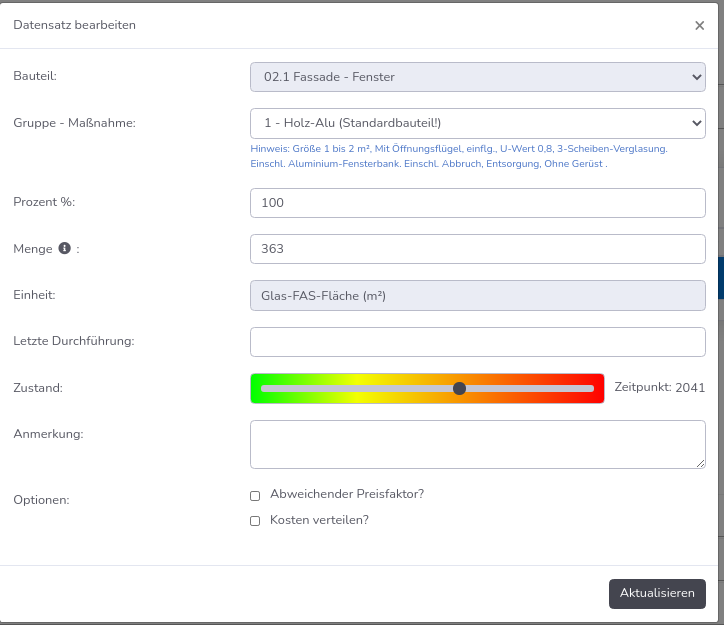Click into the Menge input field

tap(477, 249)
